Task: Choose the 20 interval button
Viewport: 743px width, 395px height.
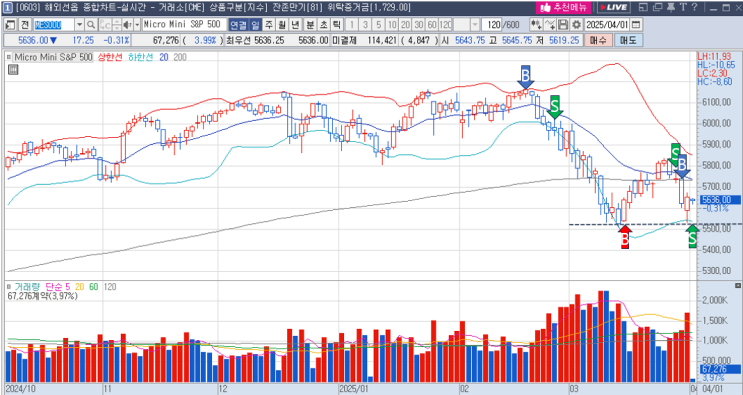Action: (406, 25)
